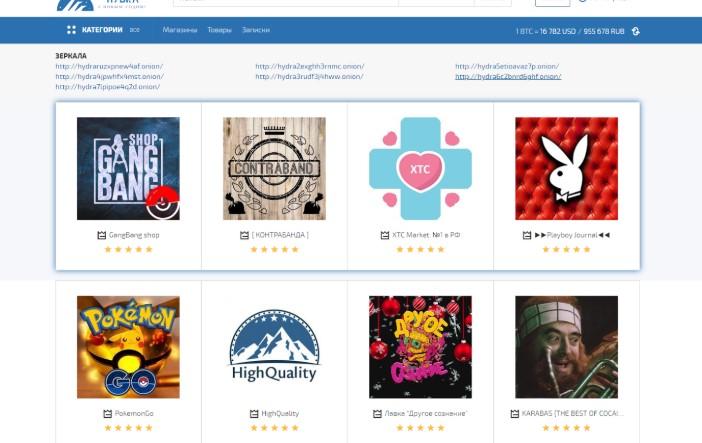702x443 pixels.
Task: Click the Contraband logo thumbnail
Action: [x=274, y=168]
